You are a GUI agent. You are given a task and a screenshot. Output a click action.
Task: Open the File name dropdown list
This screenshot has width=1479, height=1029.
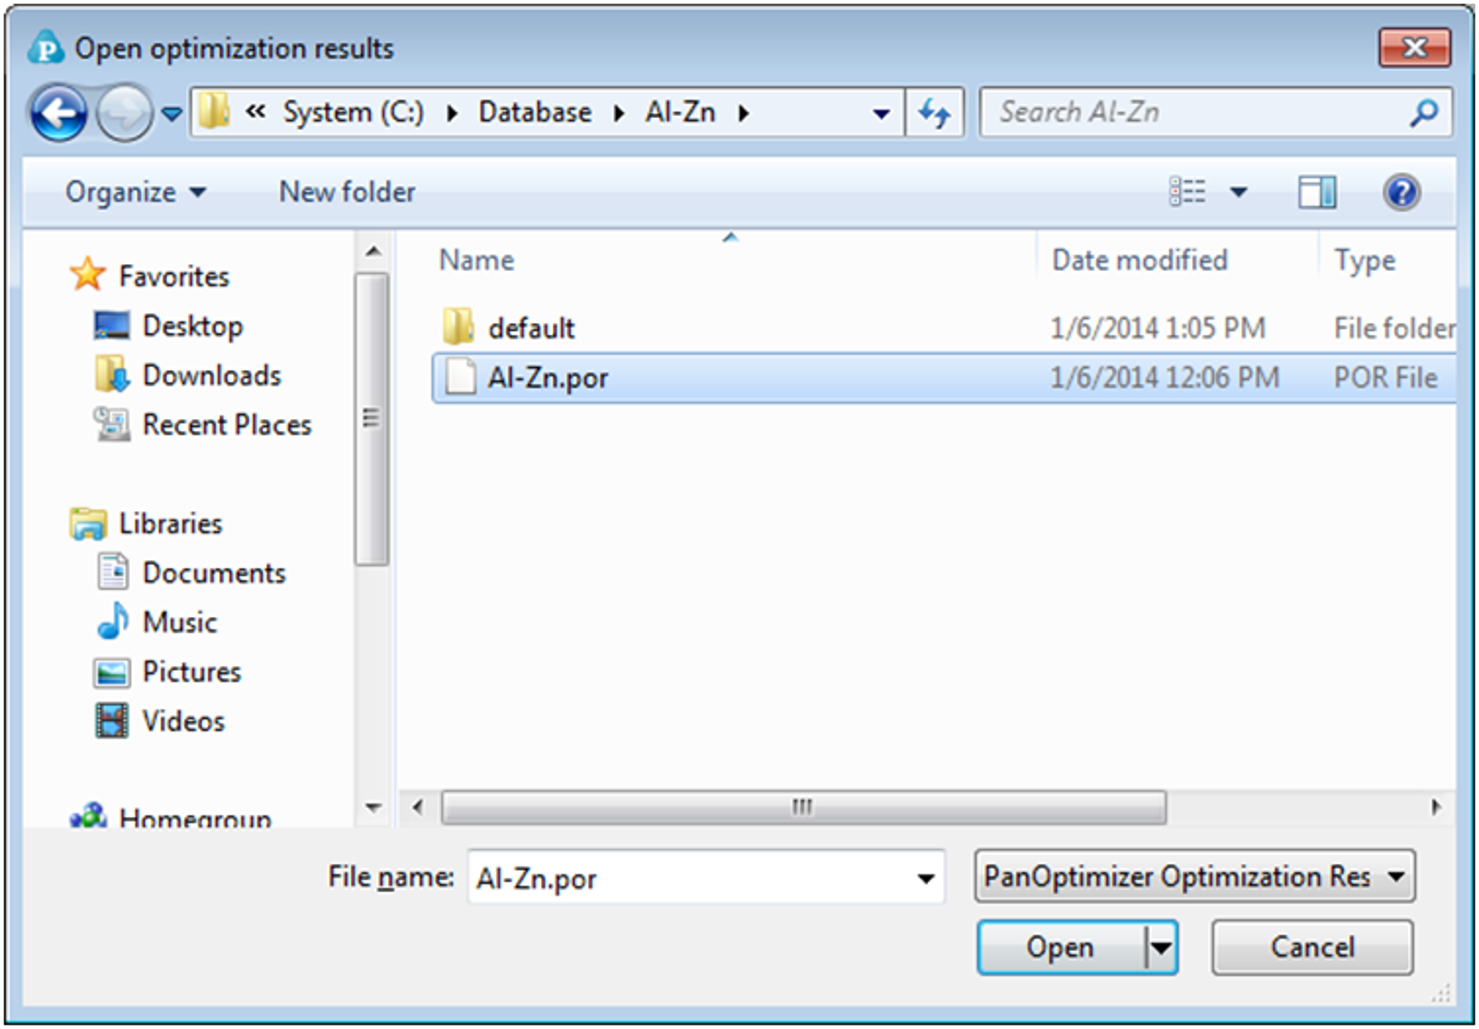click(925, 878)
